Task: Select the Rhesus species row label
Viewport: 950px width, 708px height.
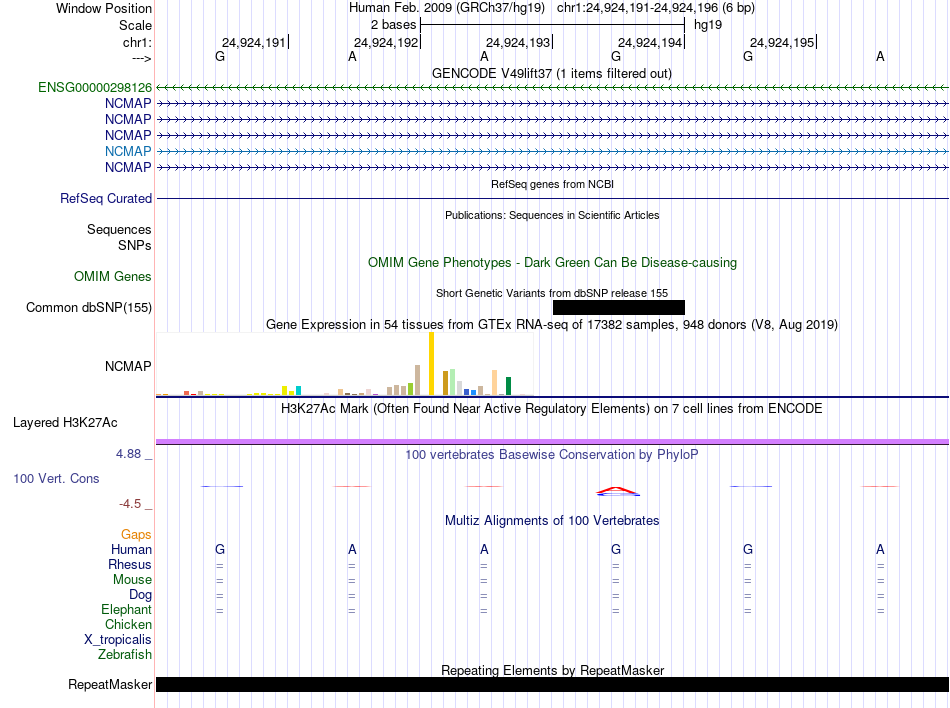Action: (130, 564)
